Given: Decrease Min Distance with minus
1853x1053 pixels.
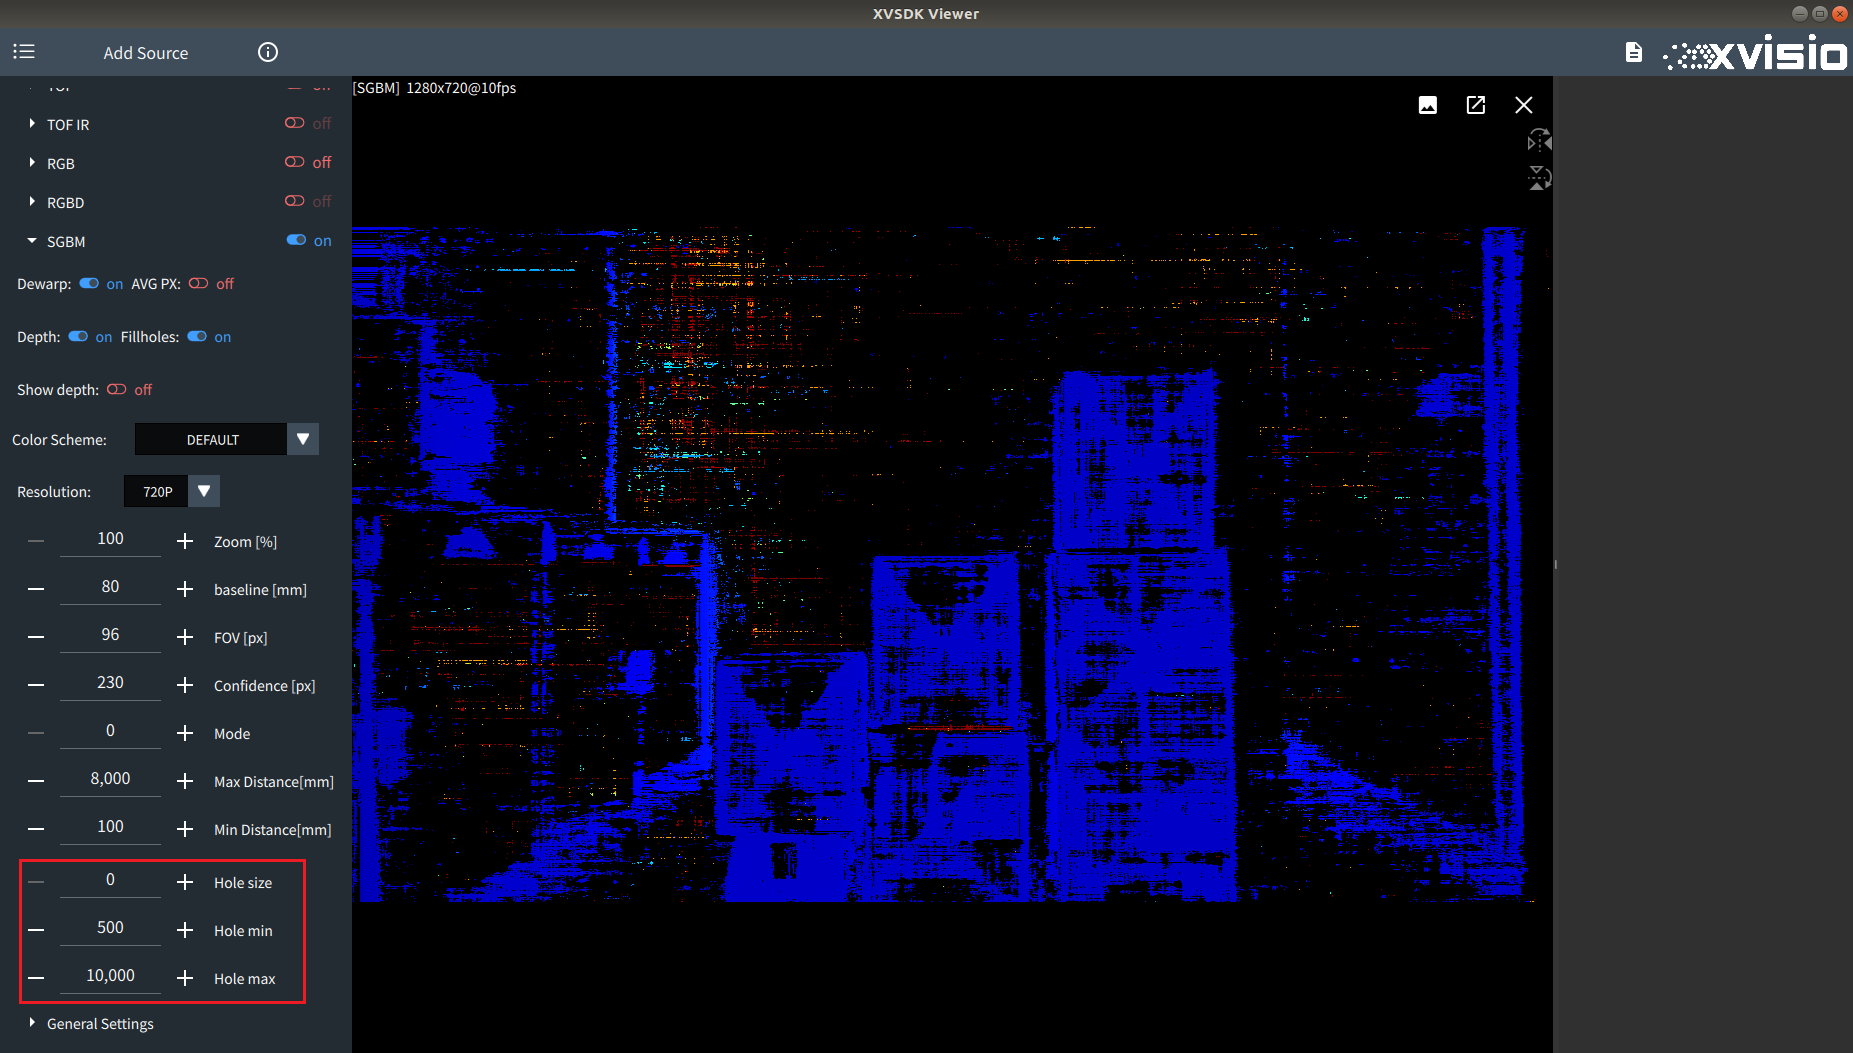Looking at the screenshot, I should [36, 829].
